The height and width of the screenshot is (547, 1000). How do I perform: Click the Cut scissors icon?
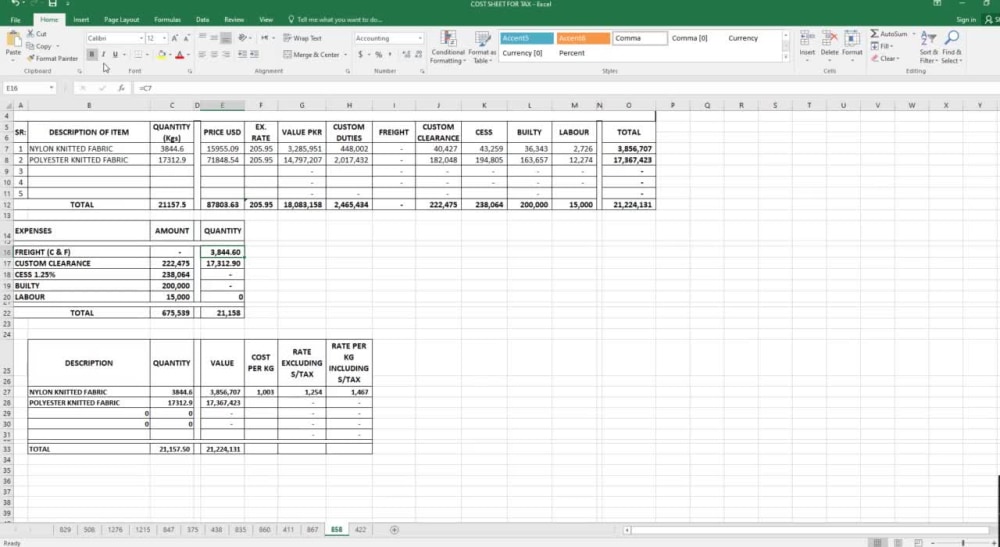[x=30, y=33]
